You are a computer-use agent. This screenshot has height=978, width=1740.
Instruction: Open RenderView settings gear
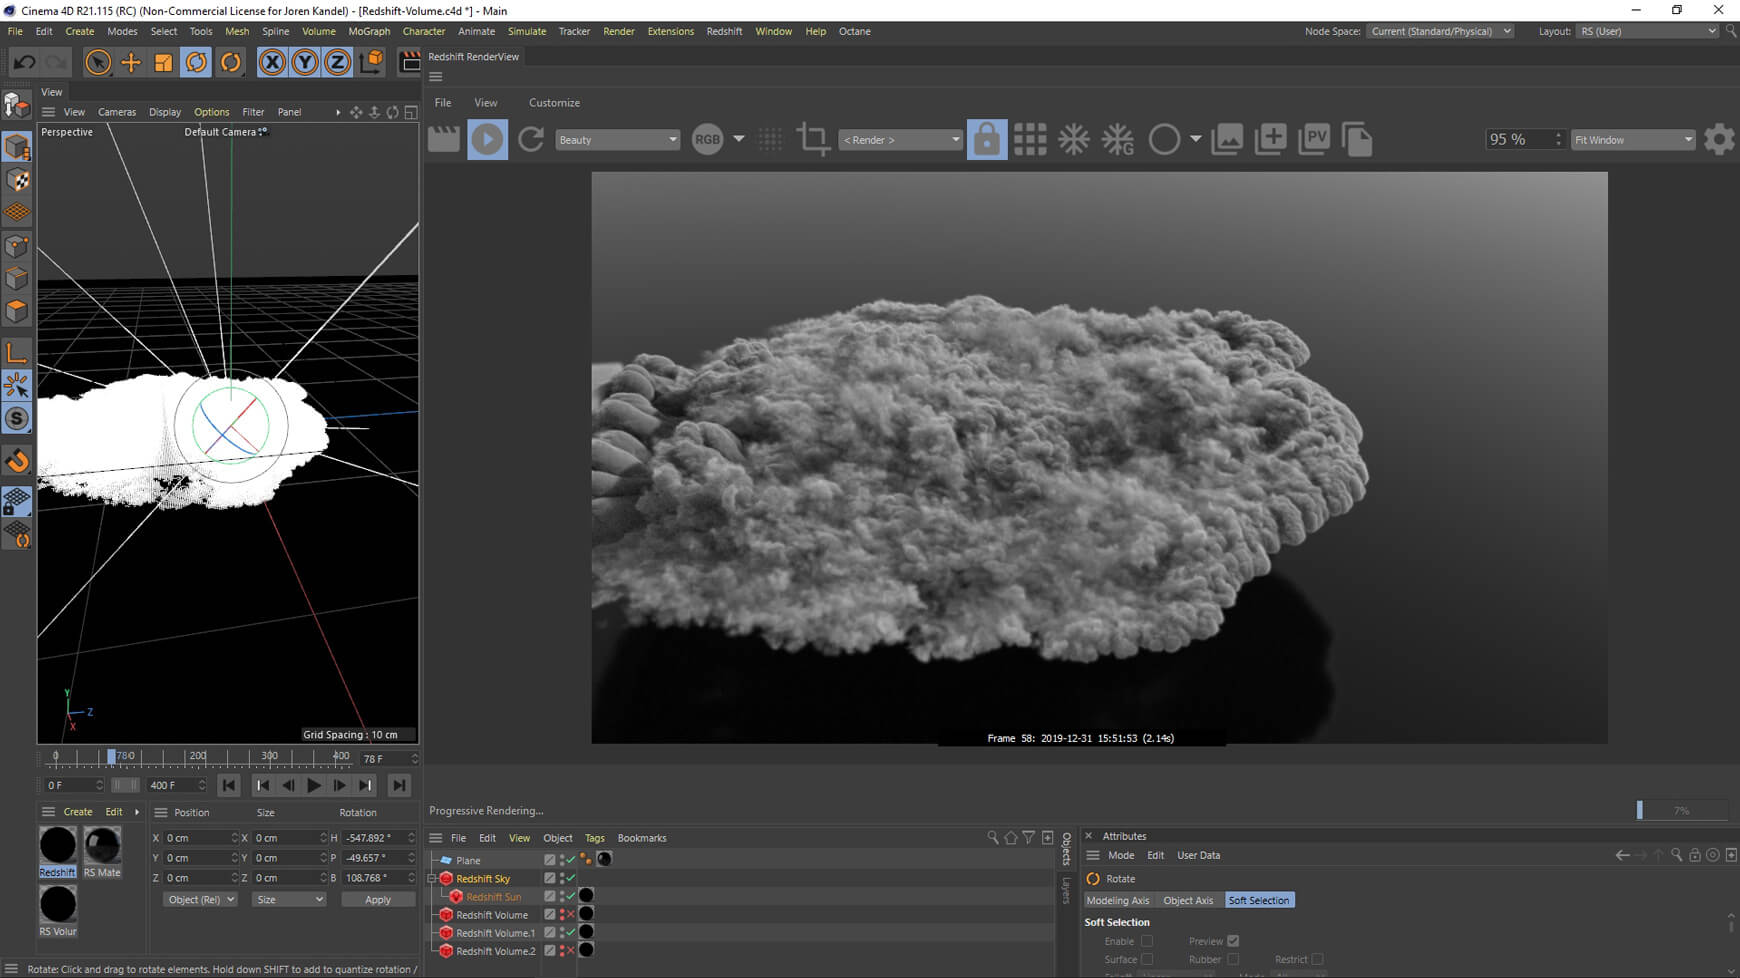1719,139
